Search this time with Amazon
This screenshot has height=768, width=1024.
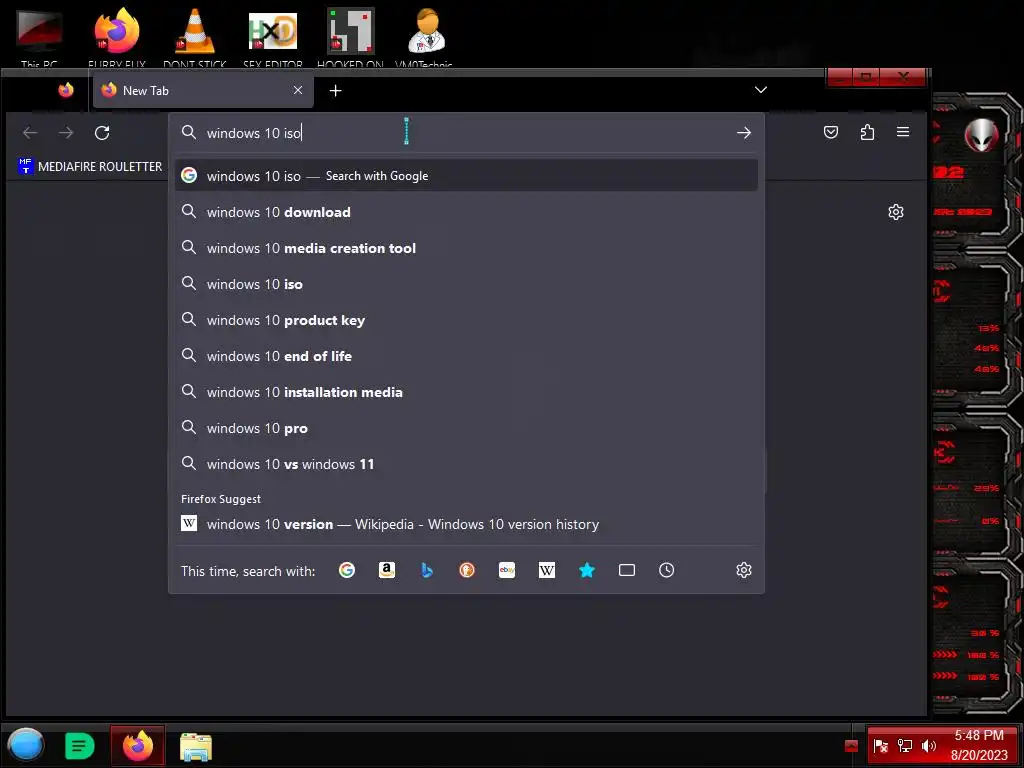tap(387, 570)
